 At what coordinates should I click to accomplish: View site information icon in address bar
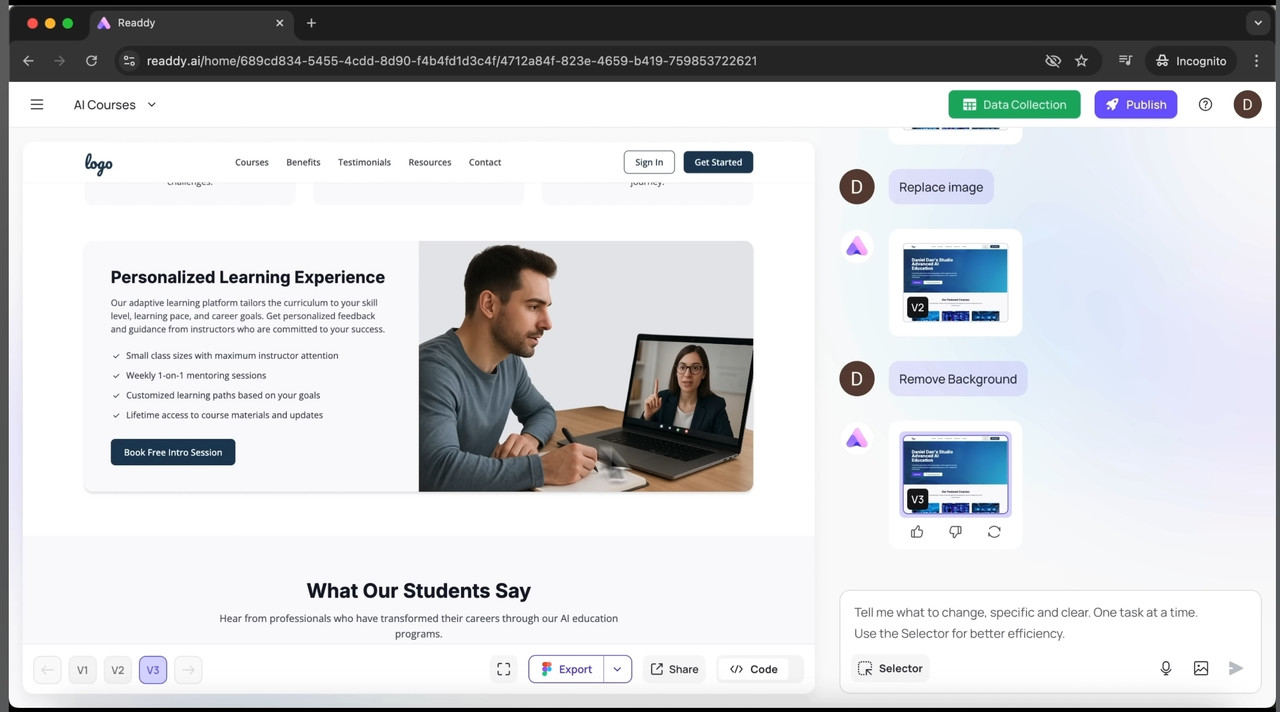129,61
